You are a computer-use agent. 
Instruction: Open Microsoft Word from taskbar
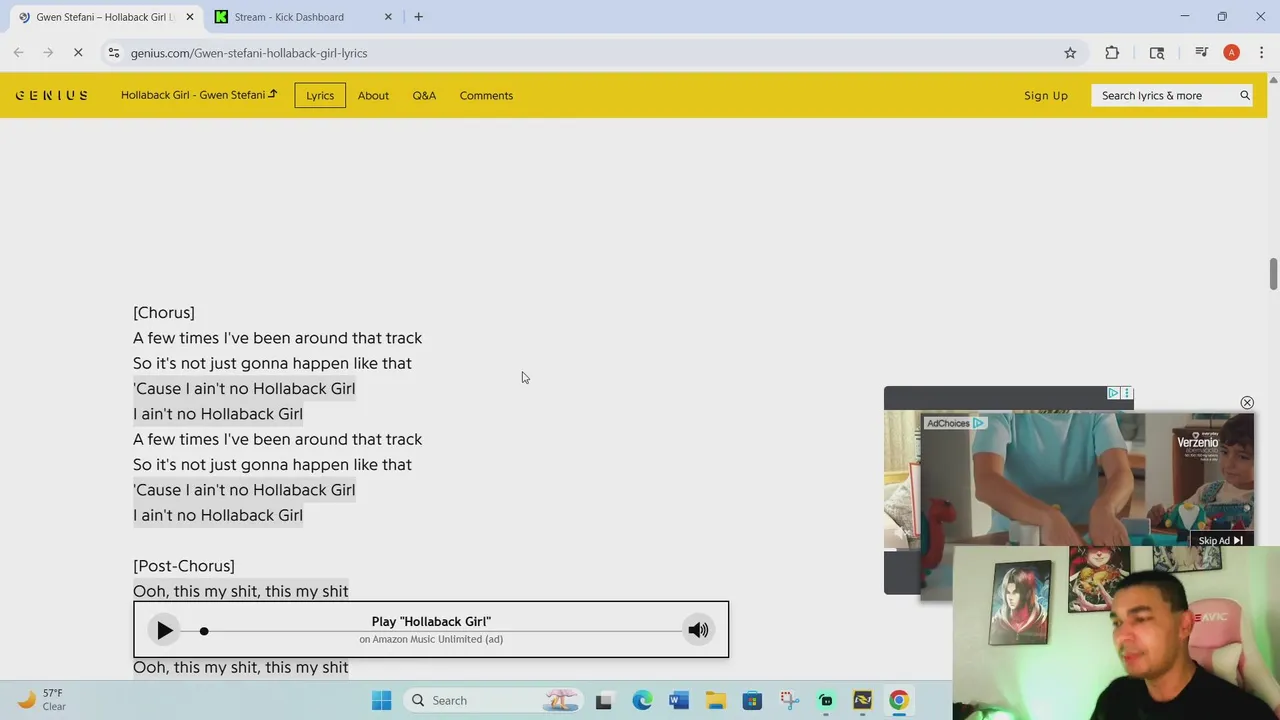coord(679,701)
